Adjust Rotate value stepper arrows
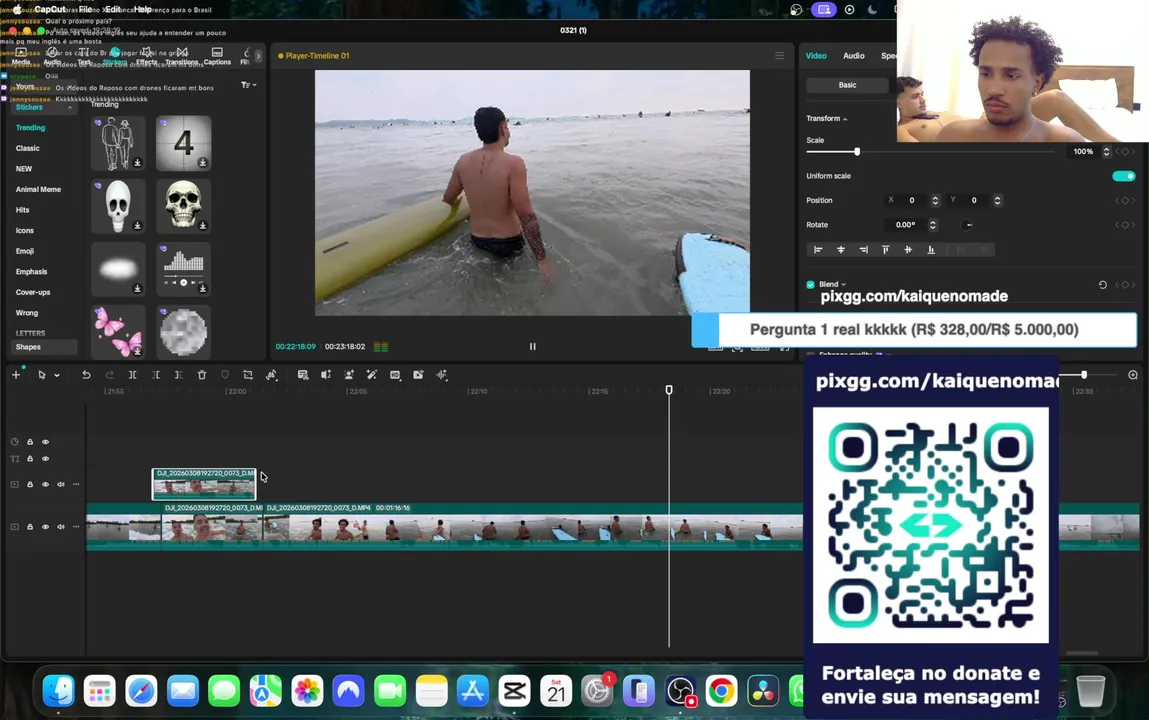The width and height of the screenshot is (1149, 720). (933, 225)
